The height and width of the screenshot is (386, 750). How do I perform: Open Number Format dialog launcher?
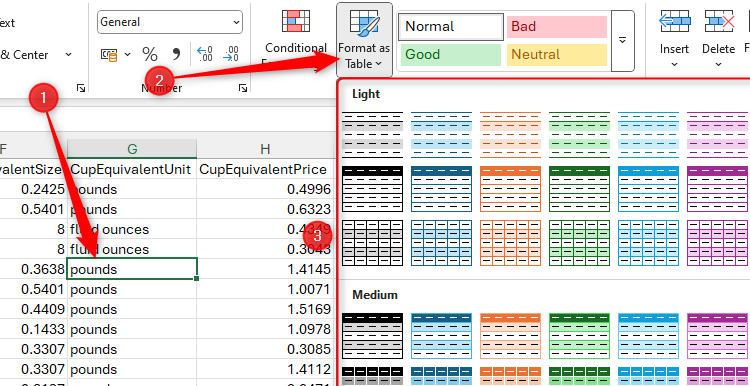[x=243, y=88]
